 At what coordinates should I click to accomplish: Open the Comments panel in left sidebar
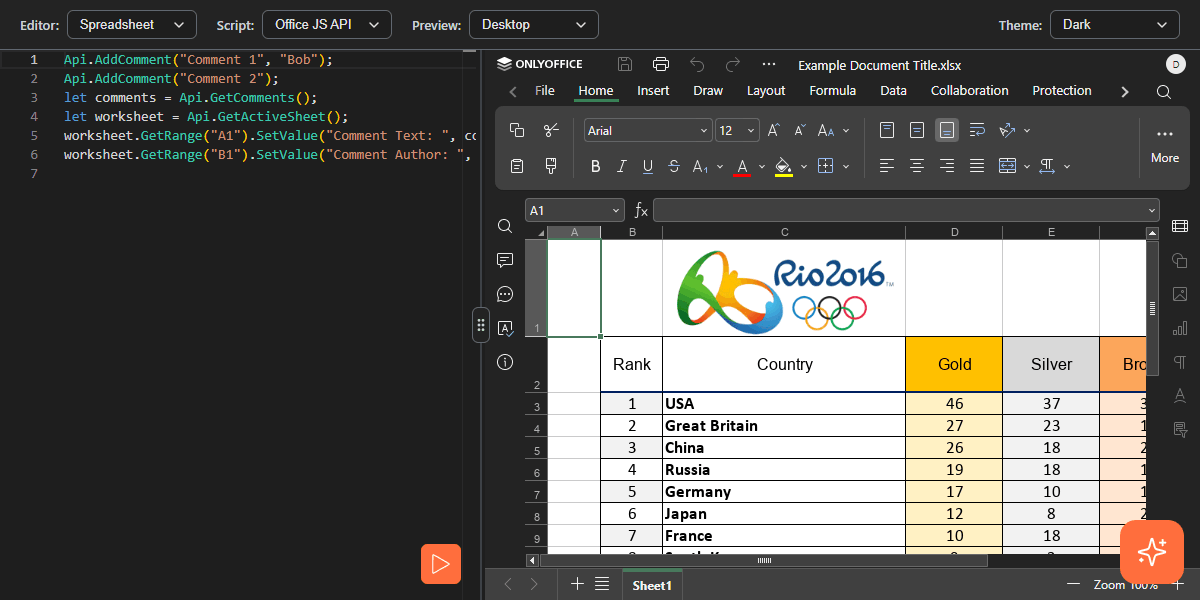coord(505,260)
